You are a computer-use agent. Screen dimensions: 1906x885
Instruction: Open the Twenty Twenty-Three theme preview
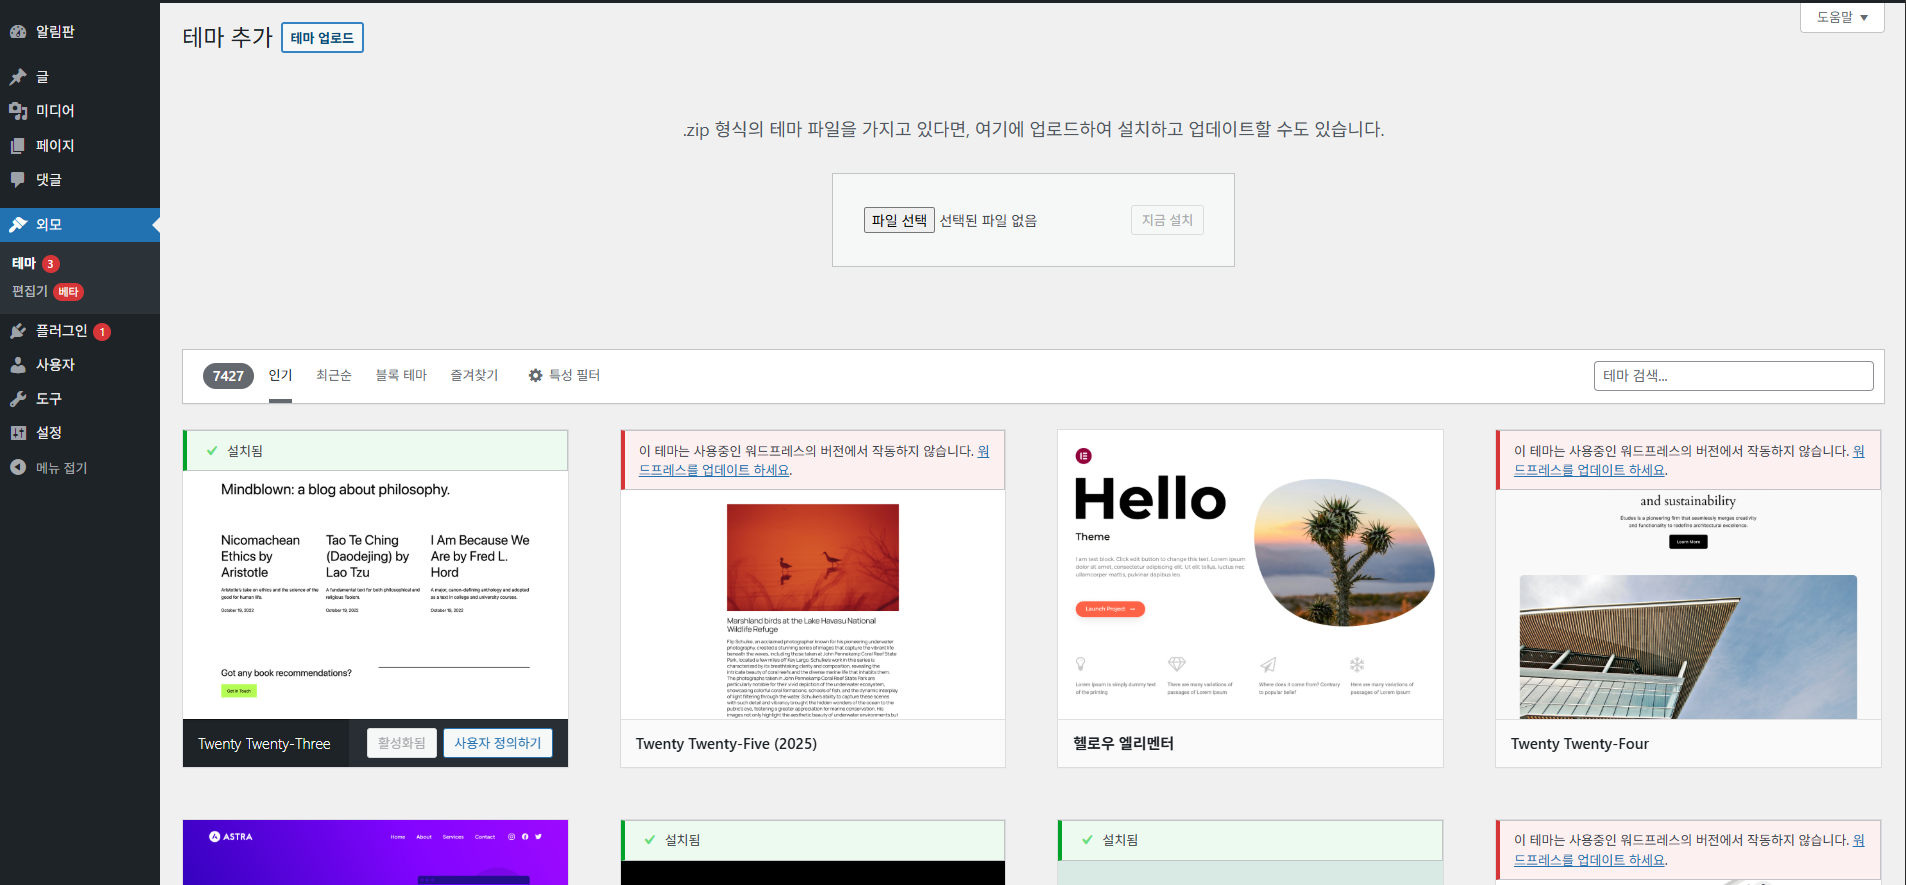point(375,594)
